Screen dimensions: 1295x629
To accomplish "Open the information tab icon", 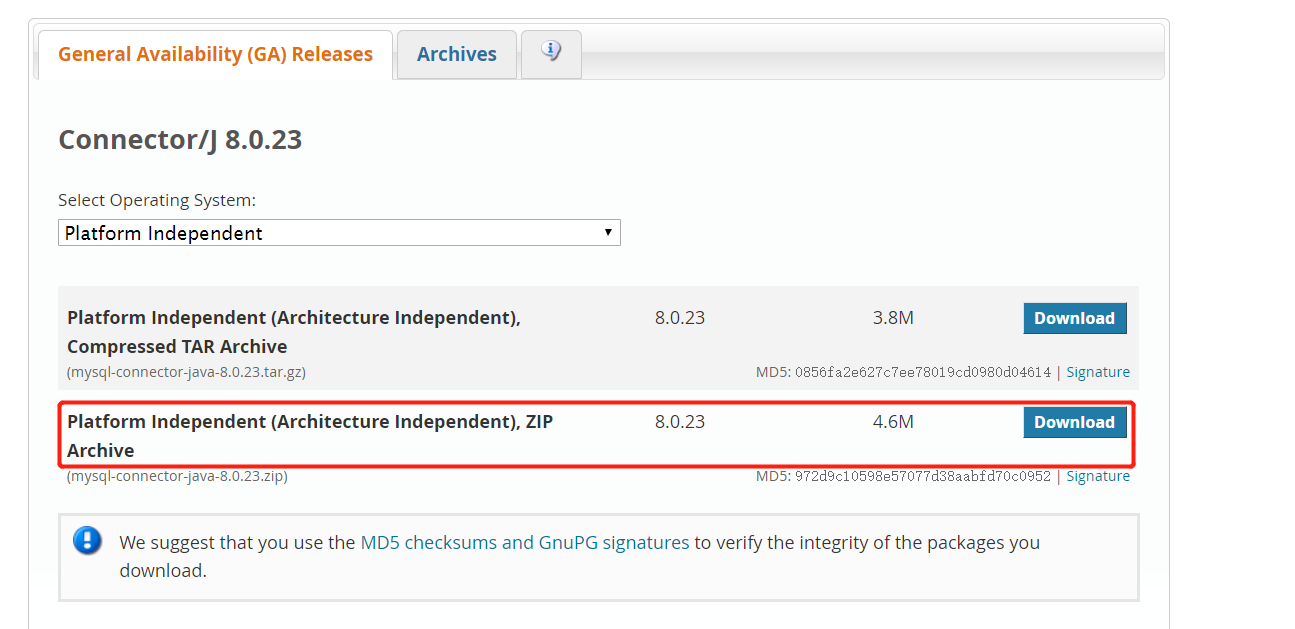I will (551, 50).
